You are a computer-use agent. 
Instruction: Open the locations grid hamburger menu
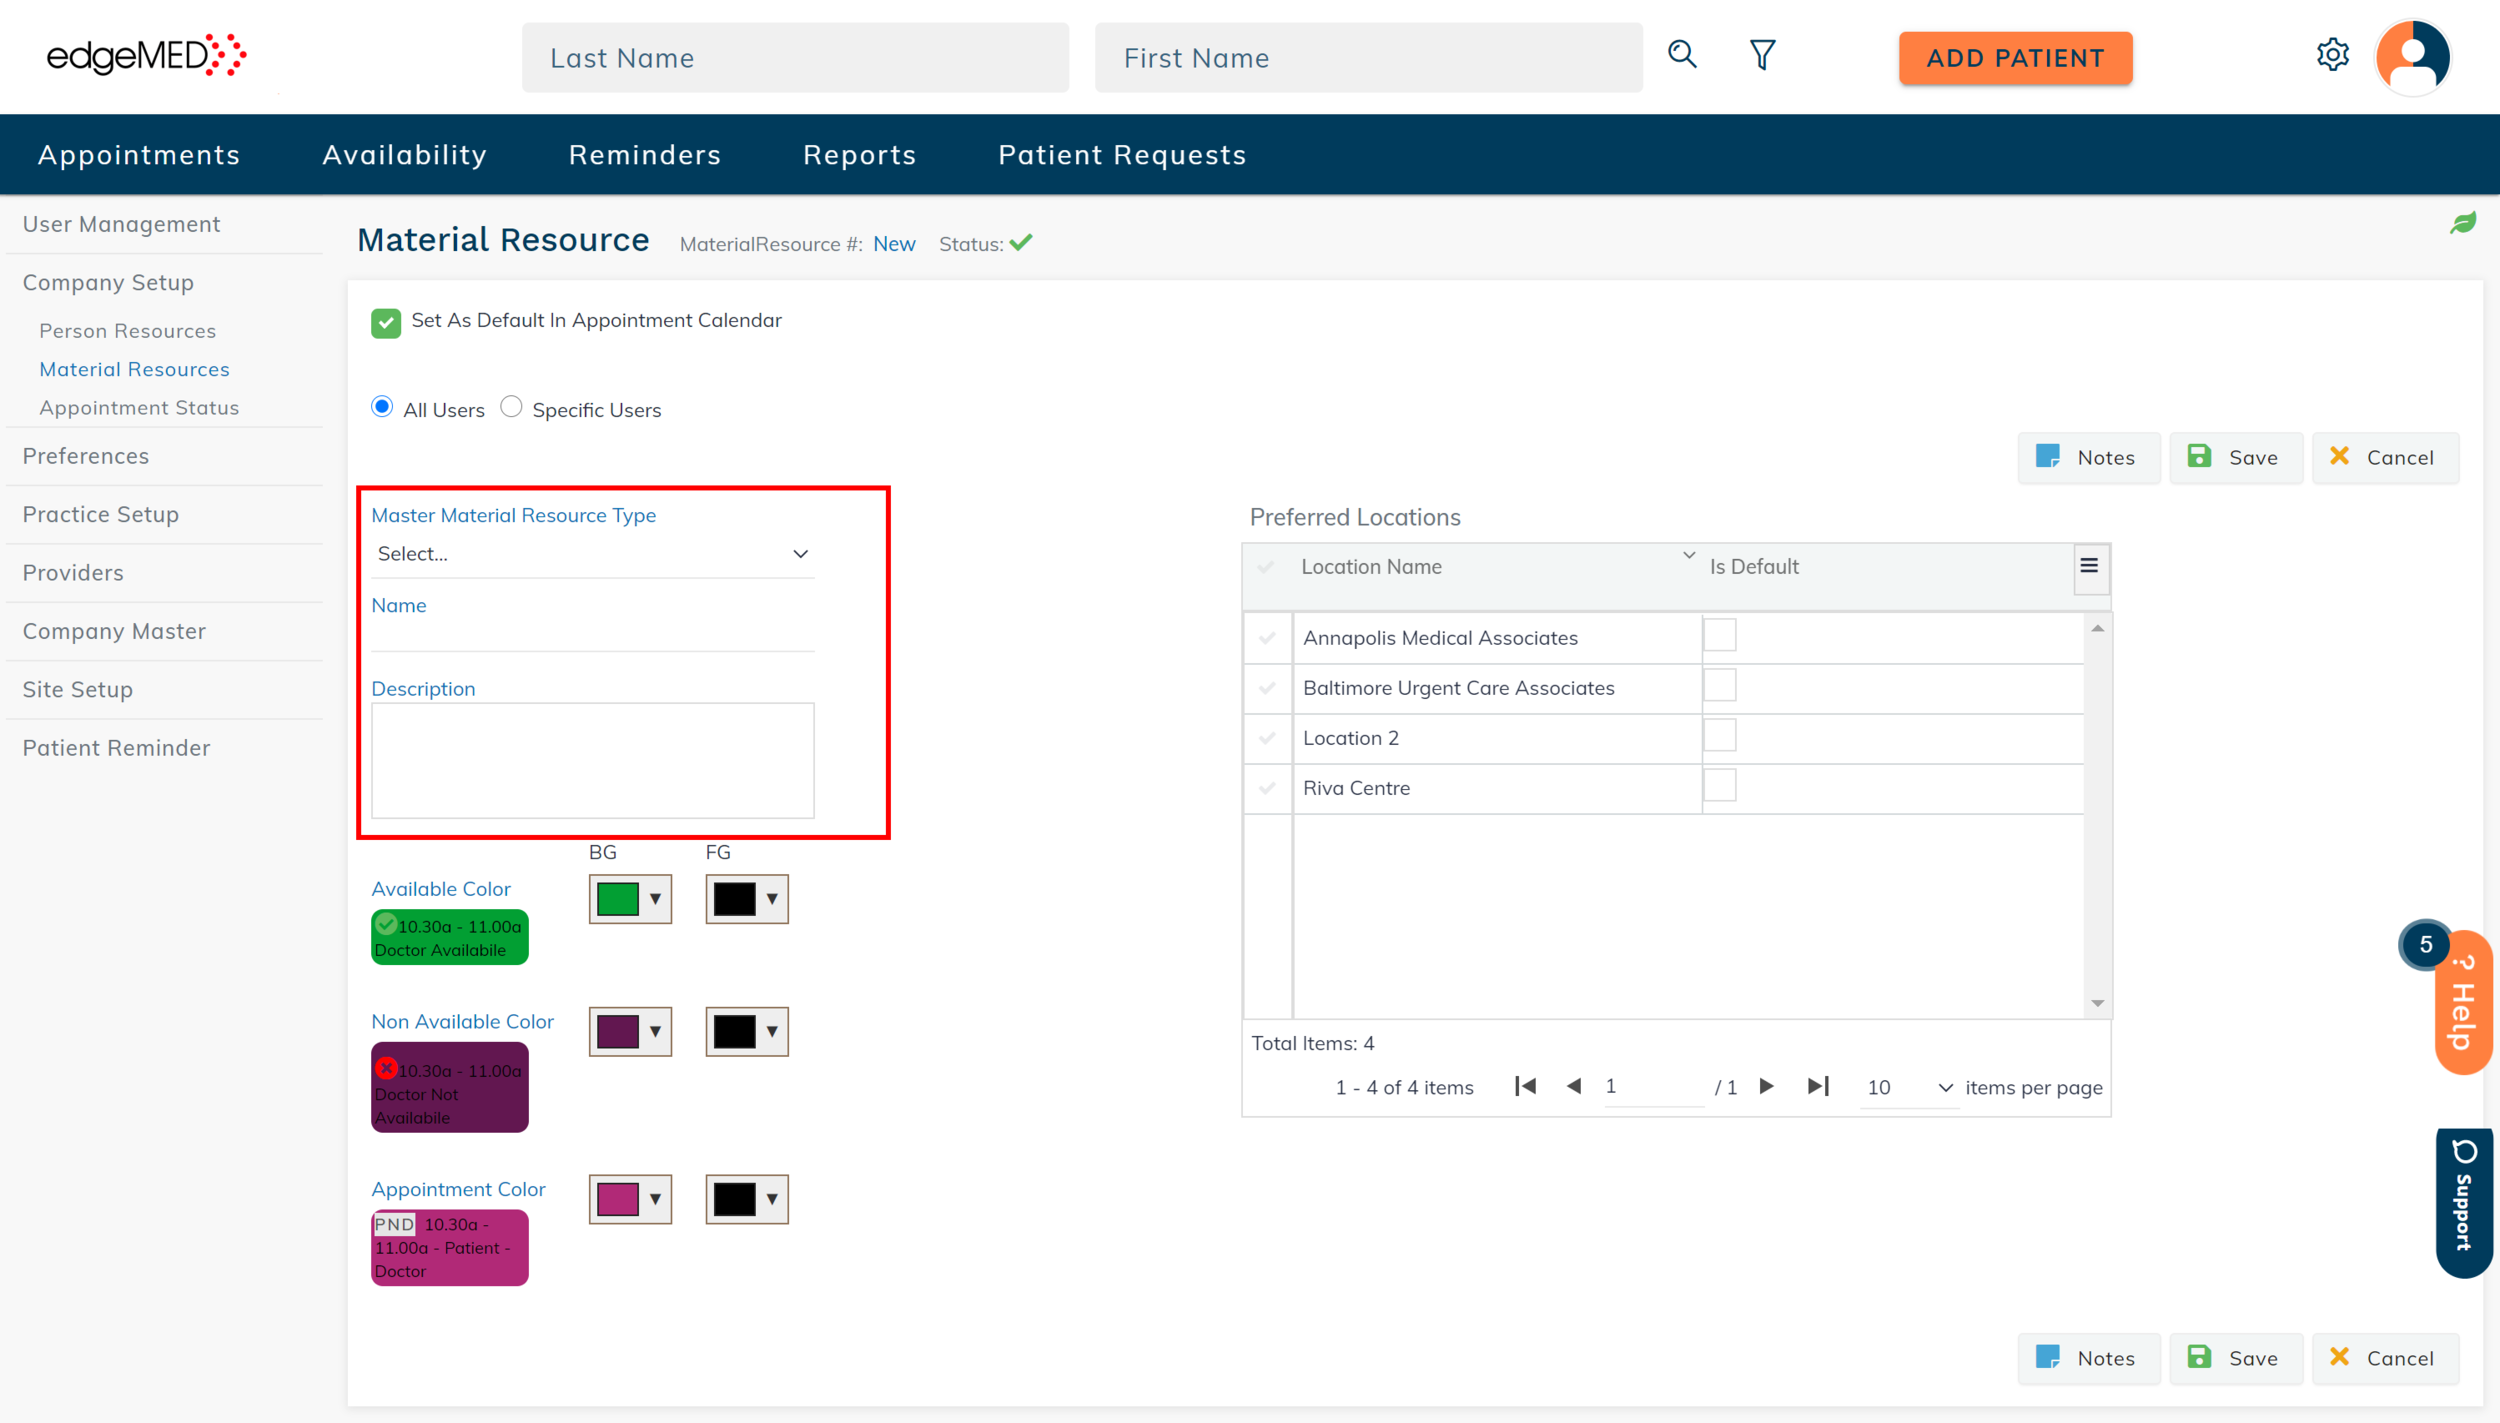[x=2089, y=566]
